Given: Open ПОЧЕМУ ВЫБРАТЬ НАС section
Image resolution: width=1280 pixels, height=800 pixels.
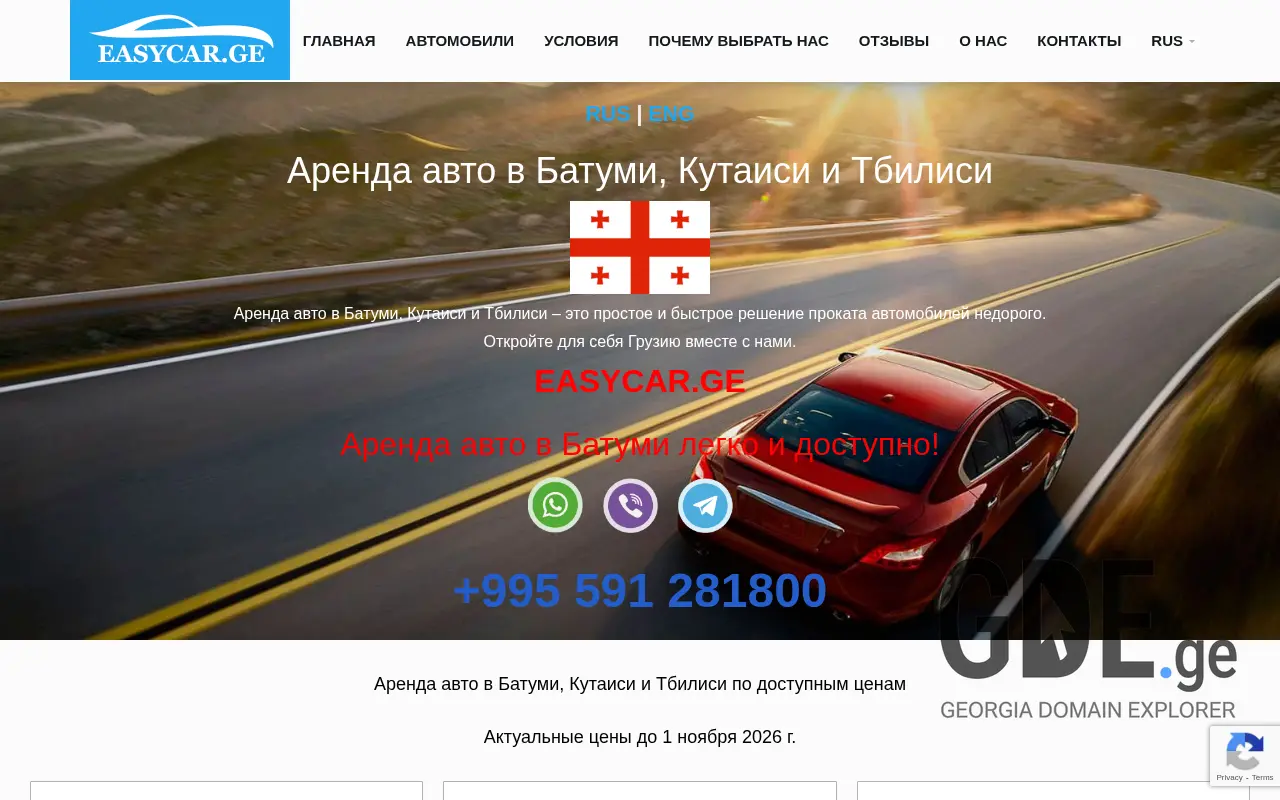Looking at the screenshot, I should 738,40.
